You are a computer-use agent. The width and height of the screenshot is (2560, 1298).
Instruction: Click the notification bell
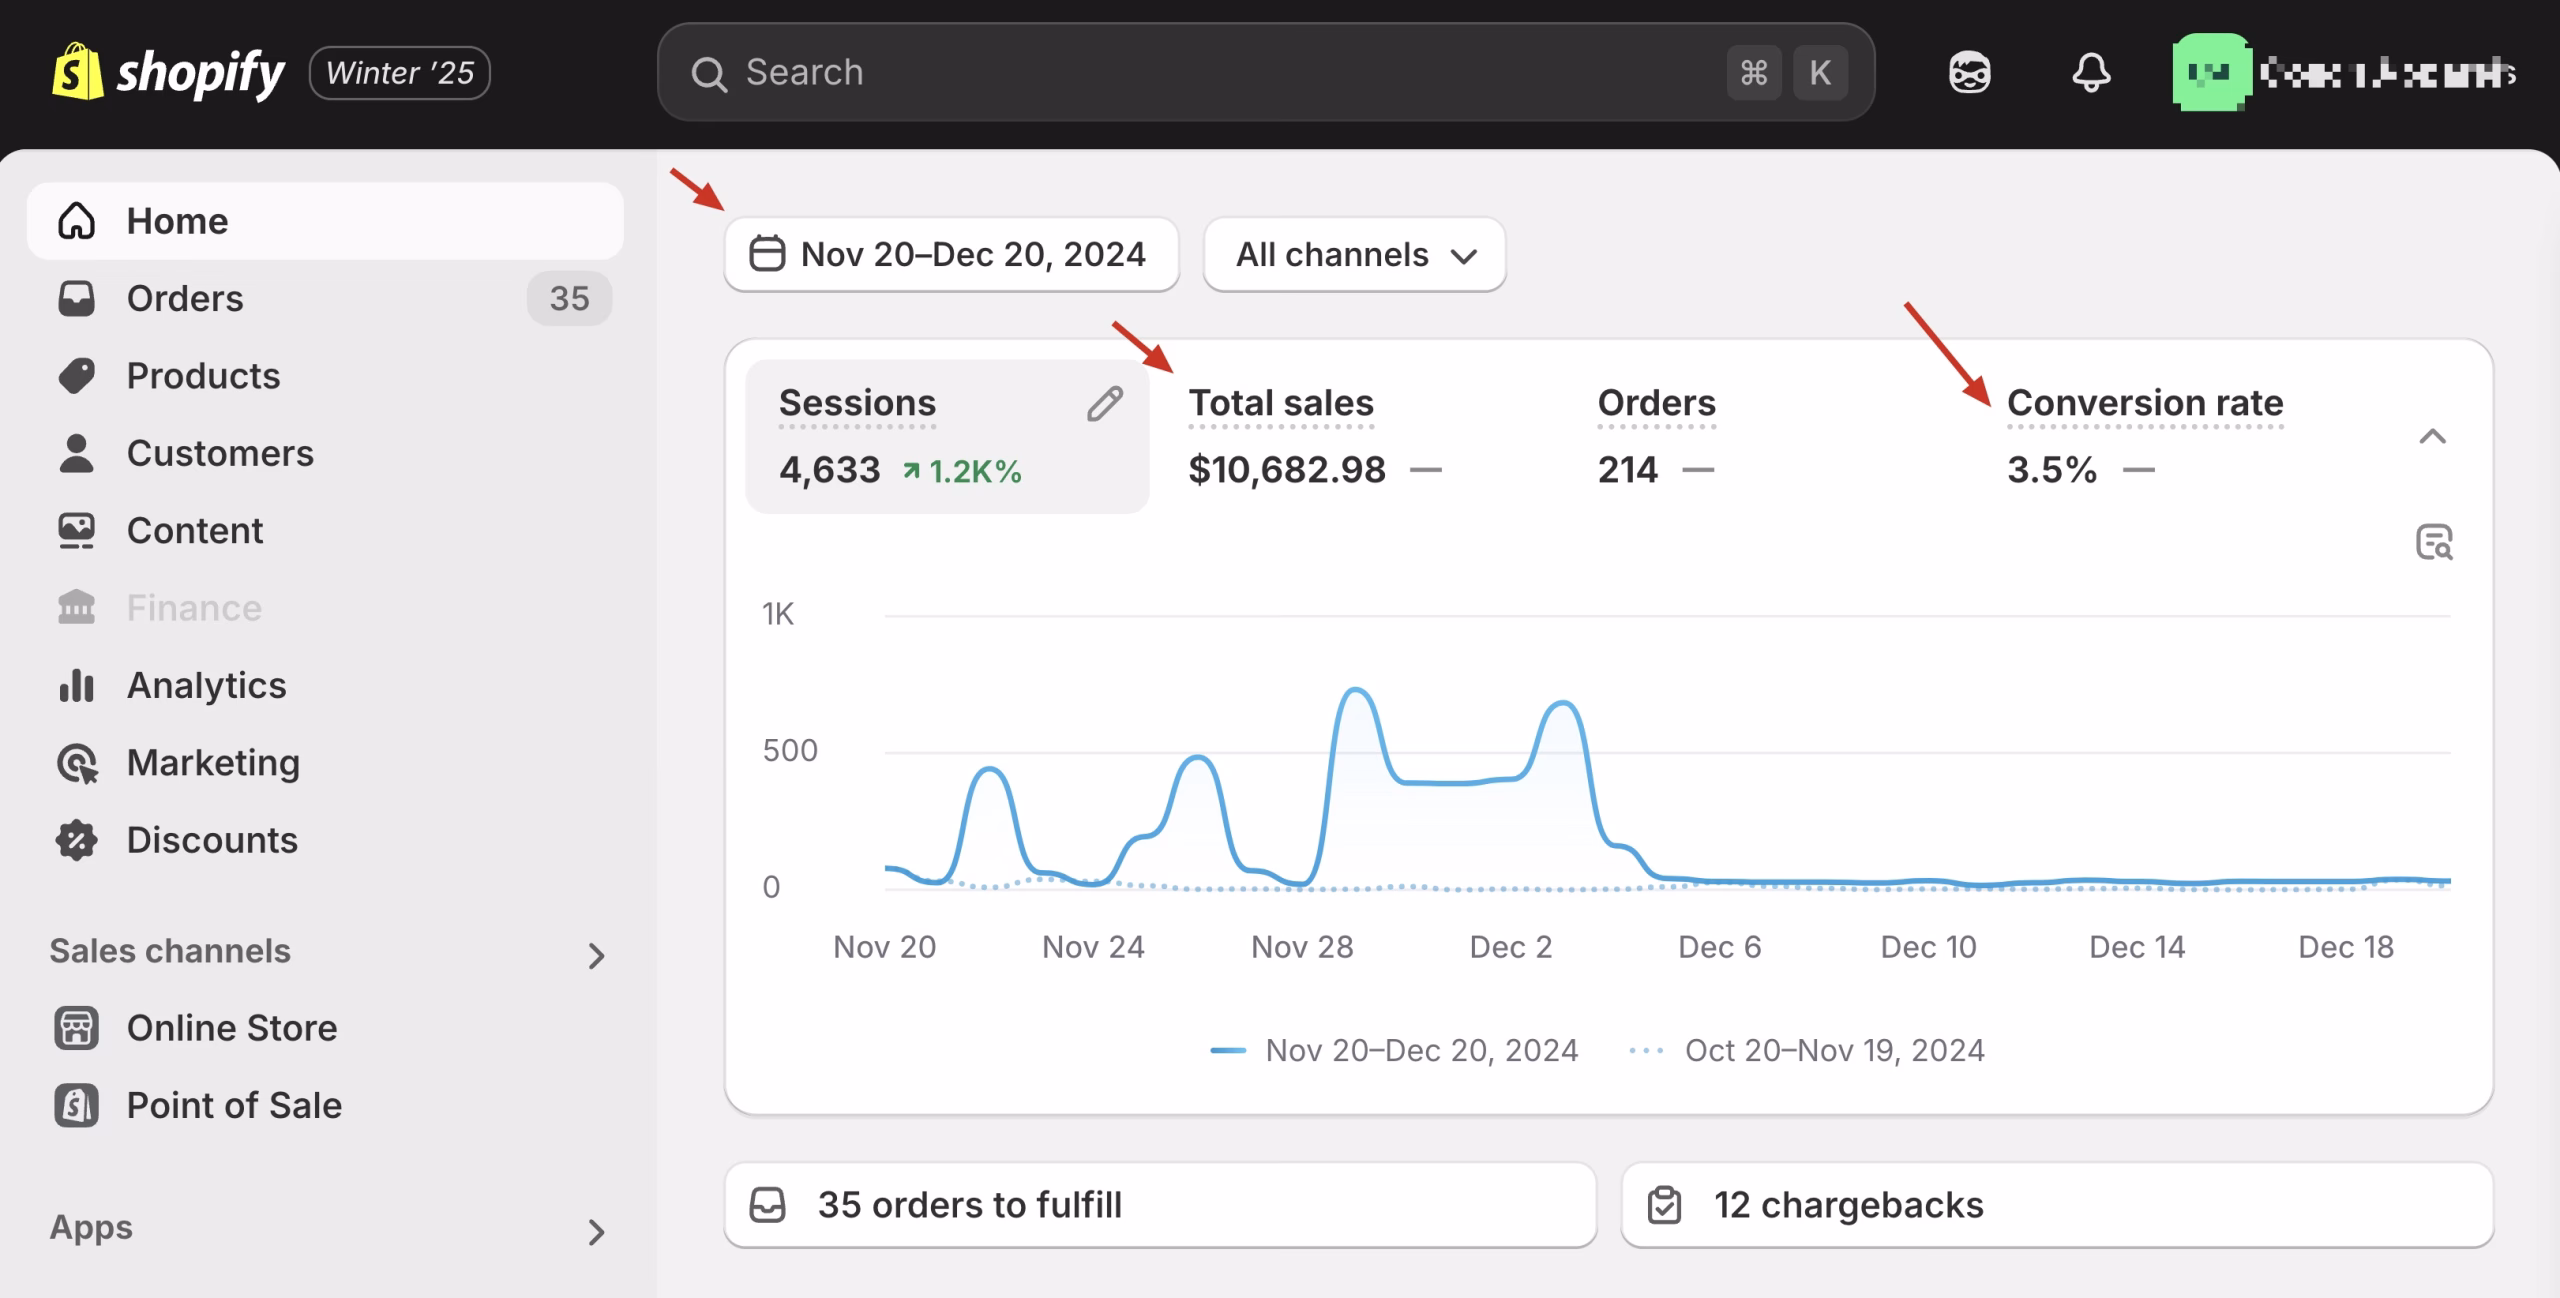[x=2092, y=72]
